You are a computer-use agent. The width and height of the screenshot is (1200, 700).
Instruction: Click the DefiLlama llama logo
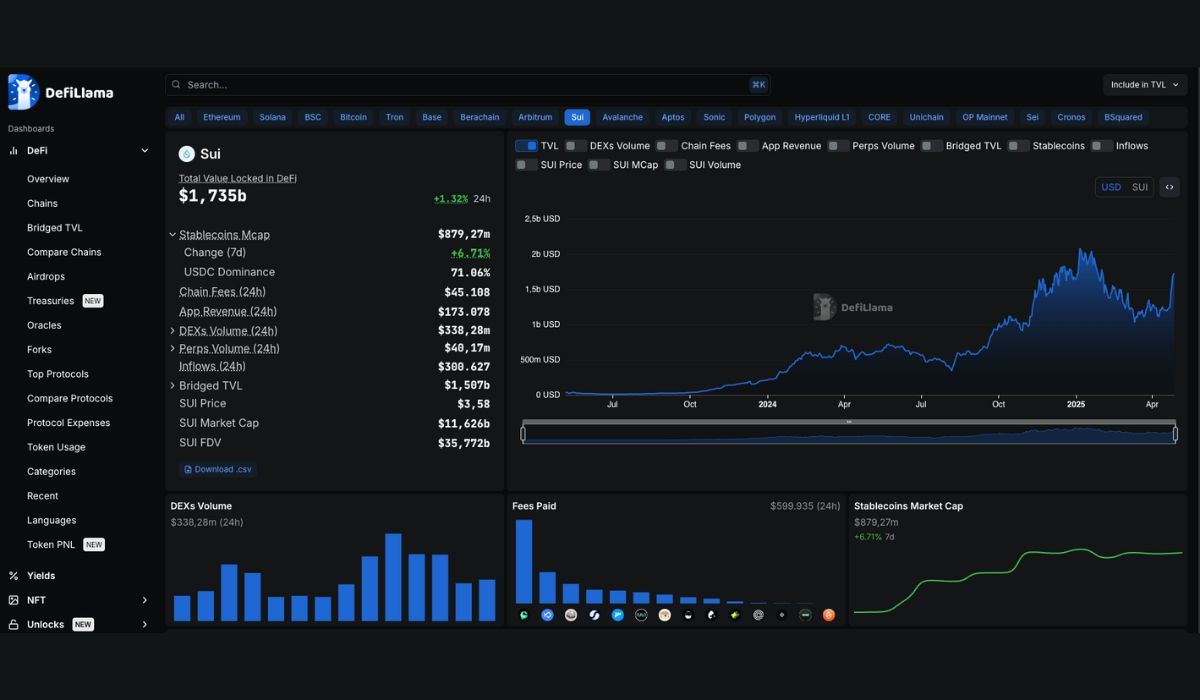pos(23,92)
